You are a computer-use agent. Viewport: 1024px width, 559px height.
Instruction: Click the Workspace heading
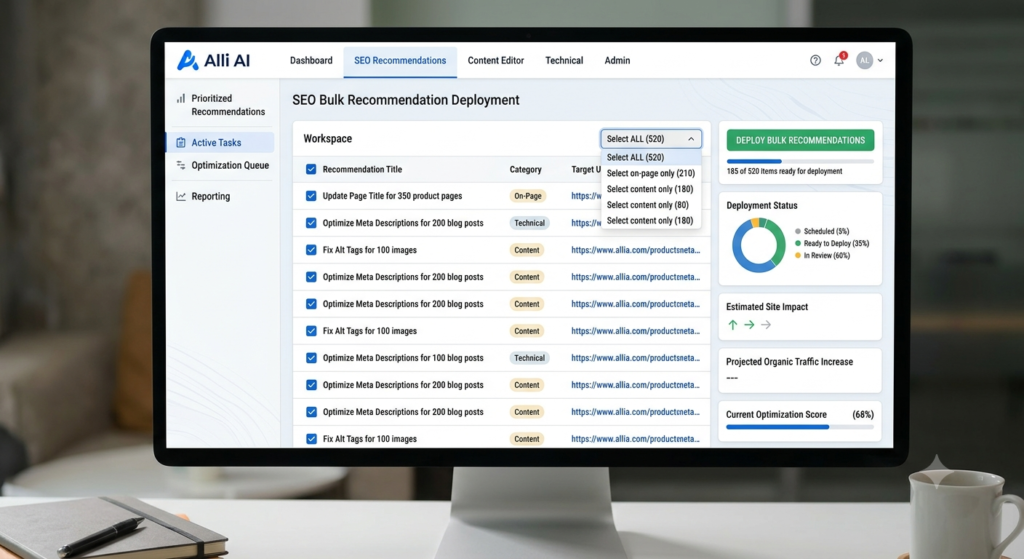click(x=328, y=138)
